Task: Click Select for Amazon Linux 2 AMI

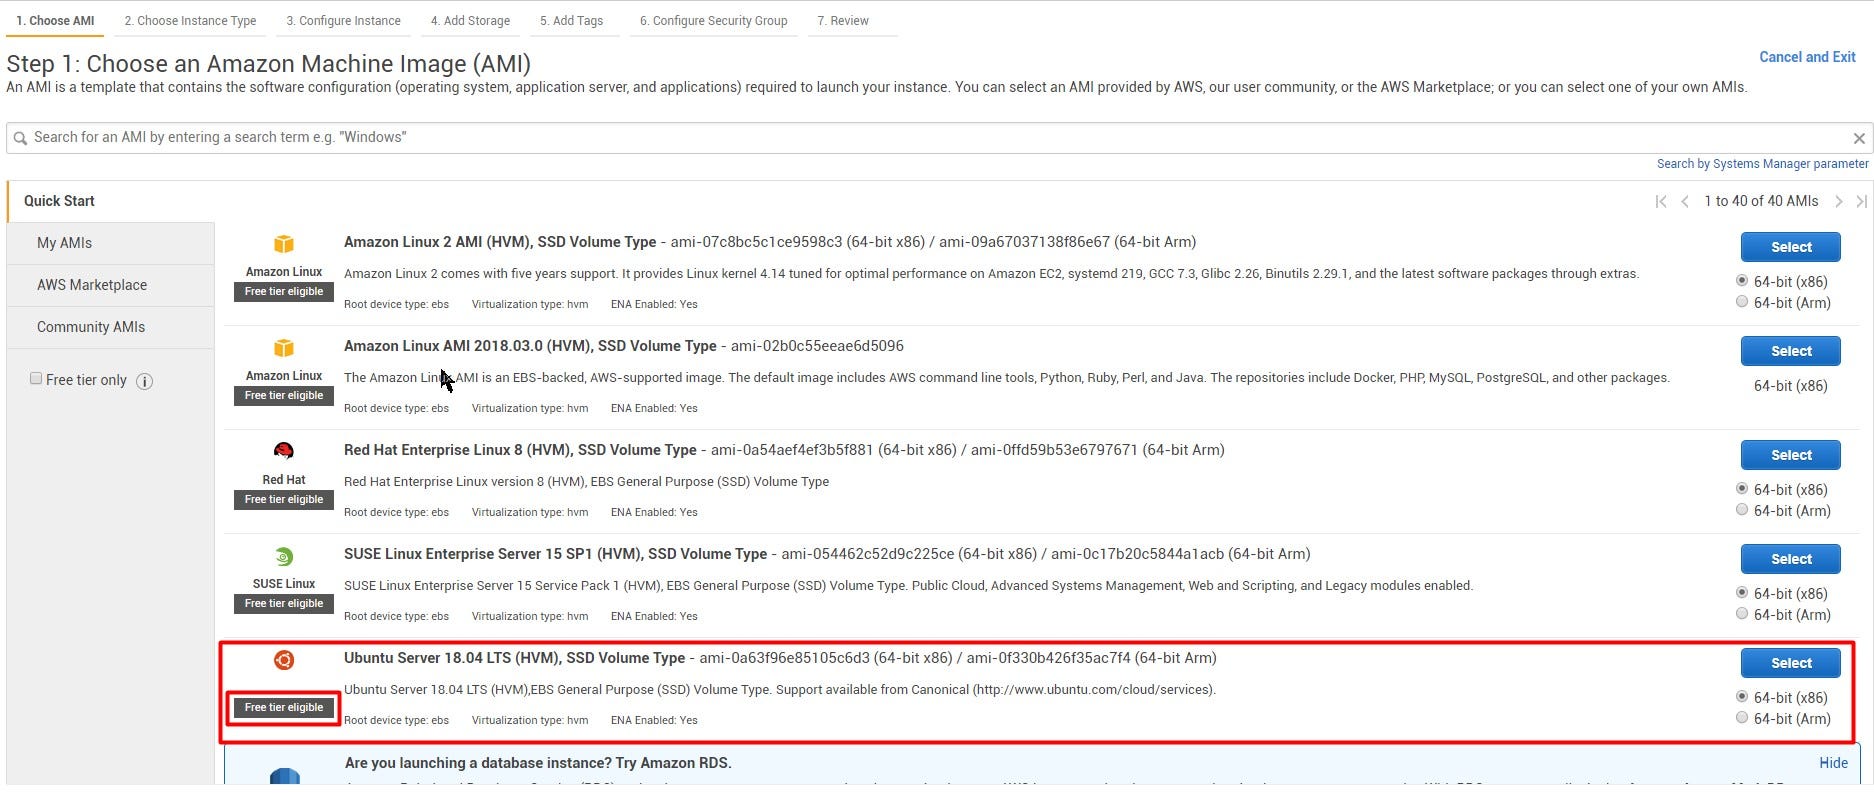Action: [x=1791, y=247]
